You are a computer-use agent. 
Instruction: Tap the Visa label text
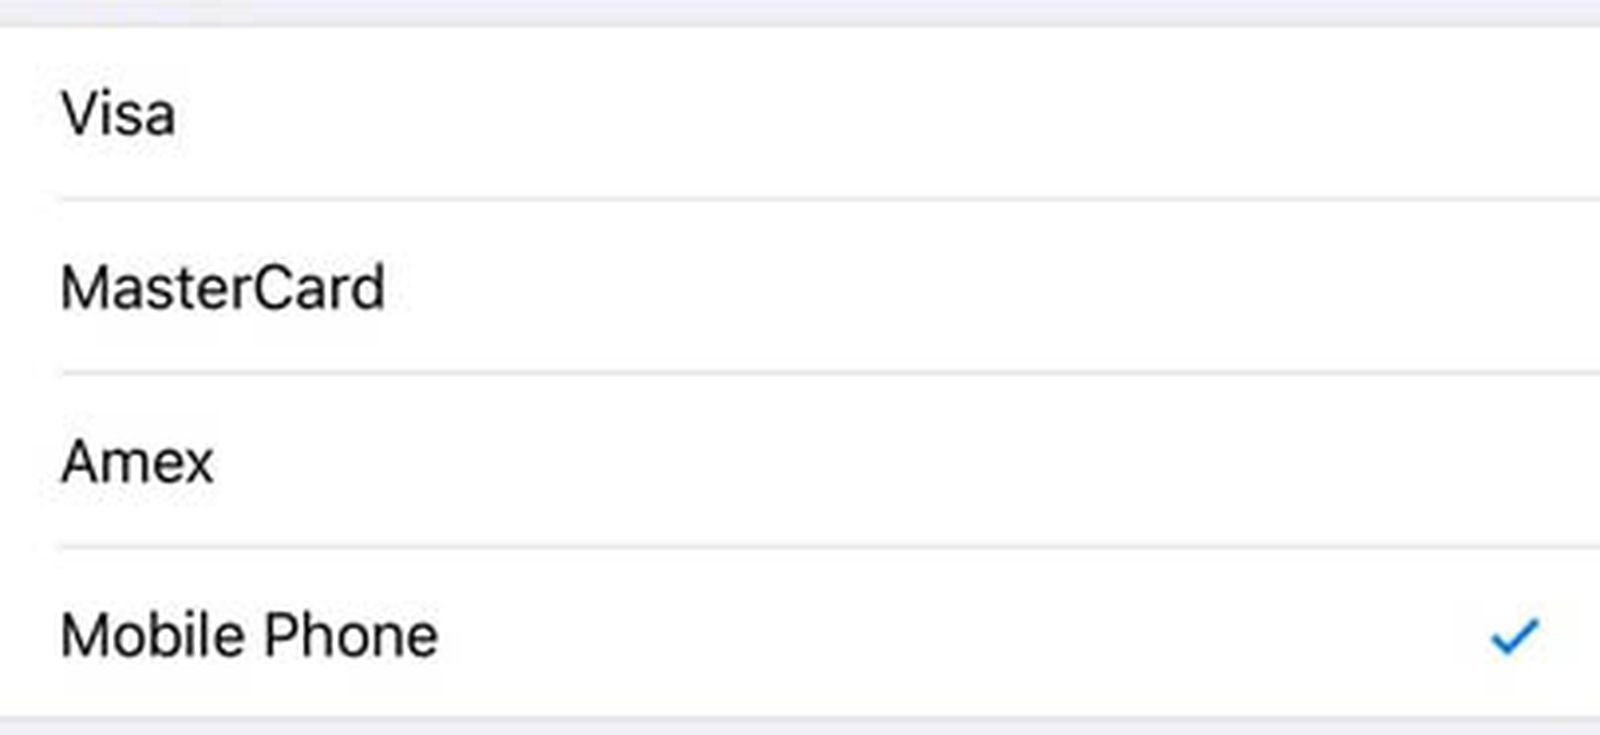click(118, 114)
